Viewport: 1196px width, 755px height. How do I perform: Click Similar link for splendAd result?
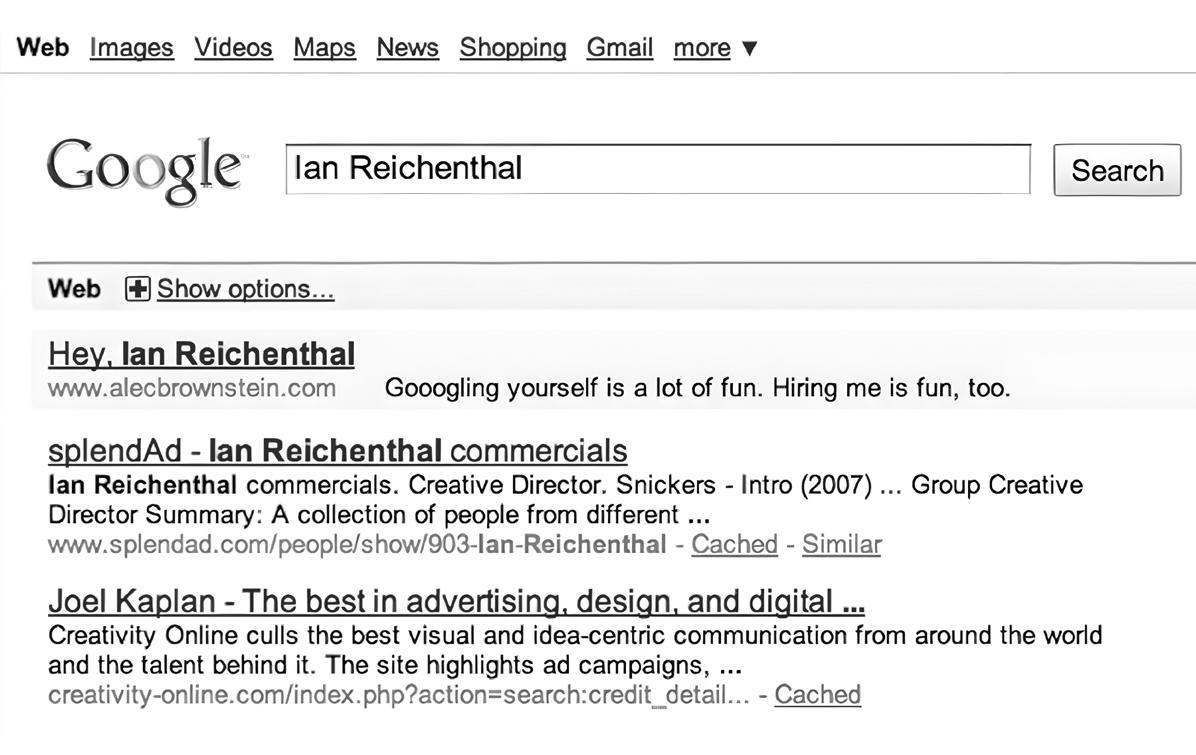[841, 545]
